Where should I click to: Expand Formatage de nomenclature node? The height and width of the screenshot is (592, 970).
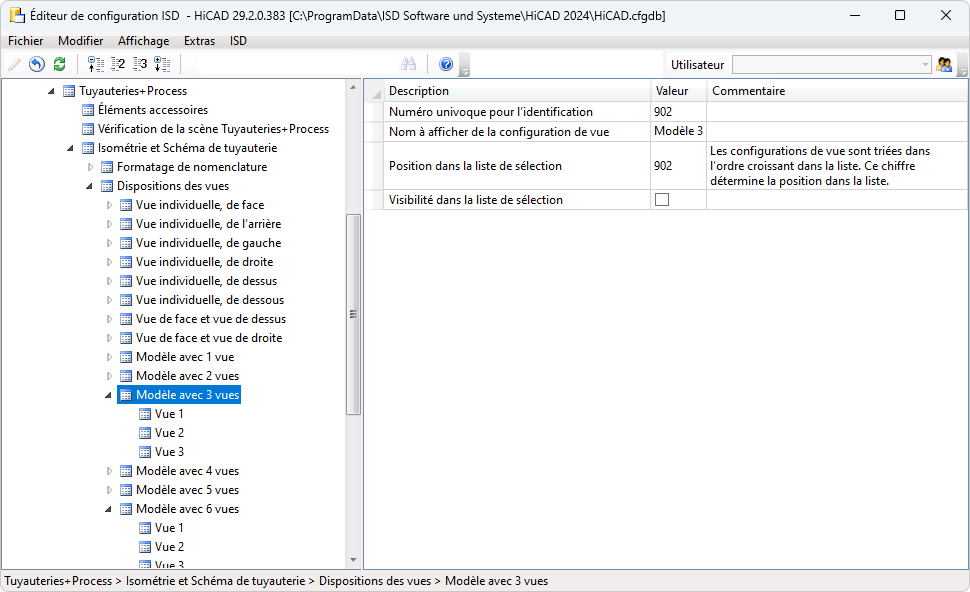(x=90, y=167)
